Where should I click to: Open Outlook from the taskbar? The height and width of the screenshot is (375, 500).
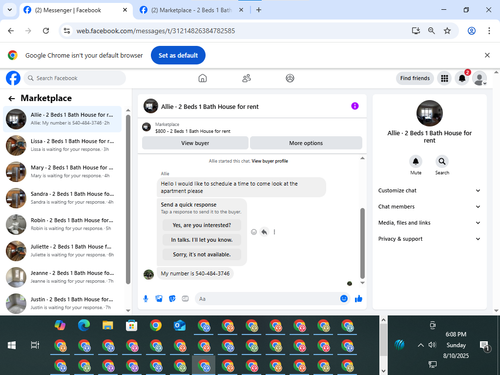(180, 325)
